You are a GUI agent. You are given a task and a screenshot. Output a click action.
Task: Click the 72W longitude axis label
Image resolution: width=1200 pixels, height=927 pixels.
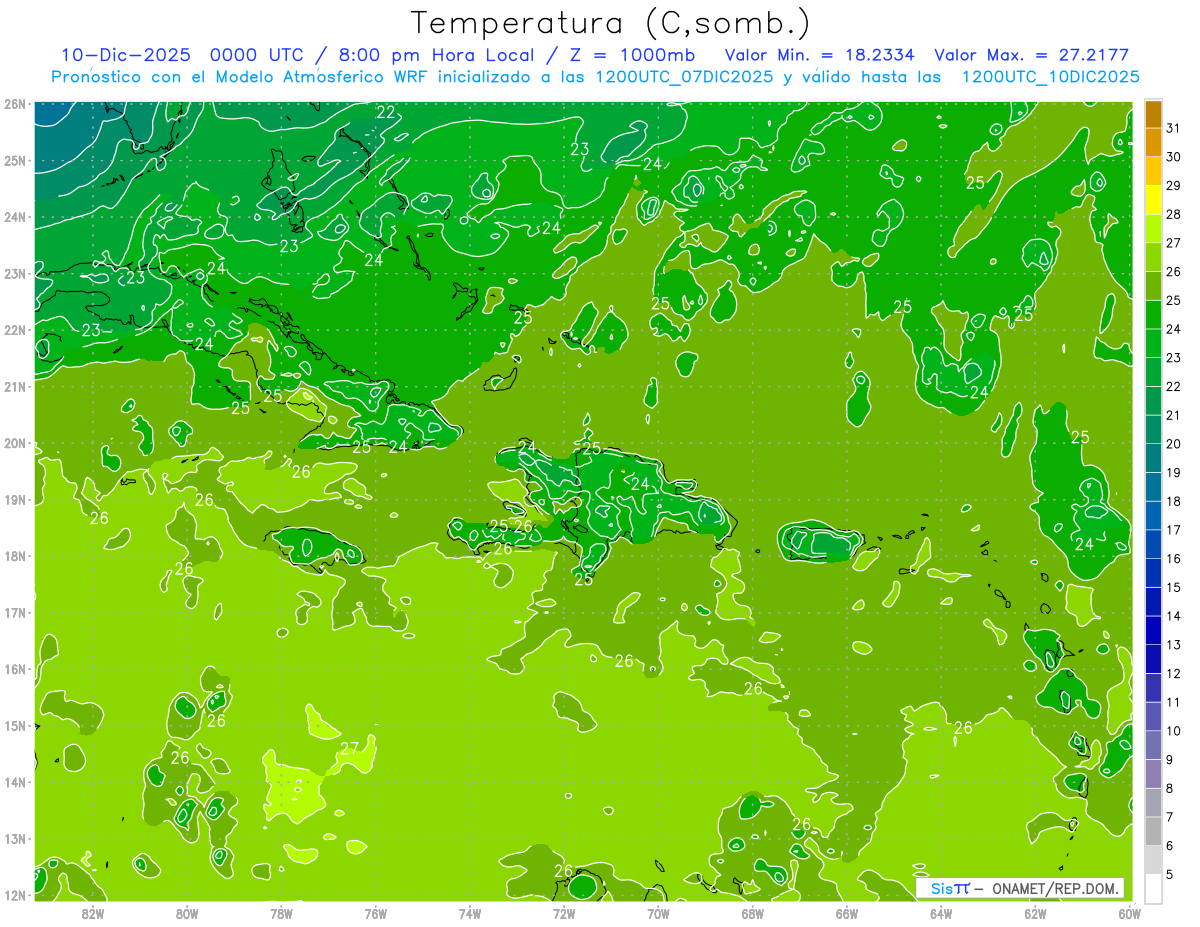(563, 913)
